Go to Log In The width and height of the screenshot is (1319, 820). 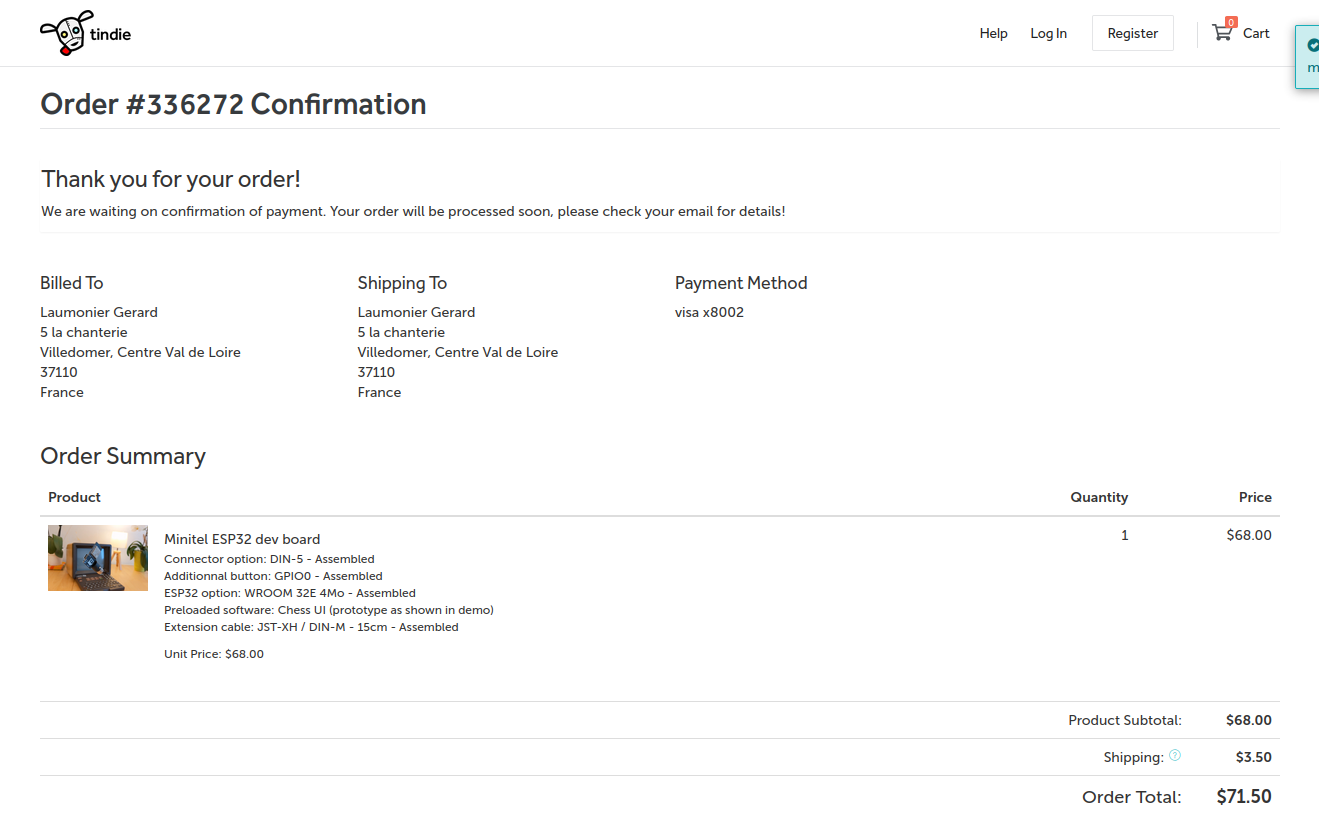point(1048,33)
